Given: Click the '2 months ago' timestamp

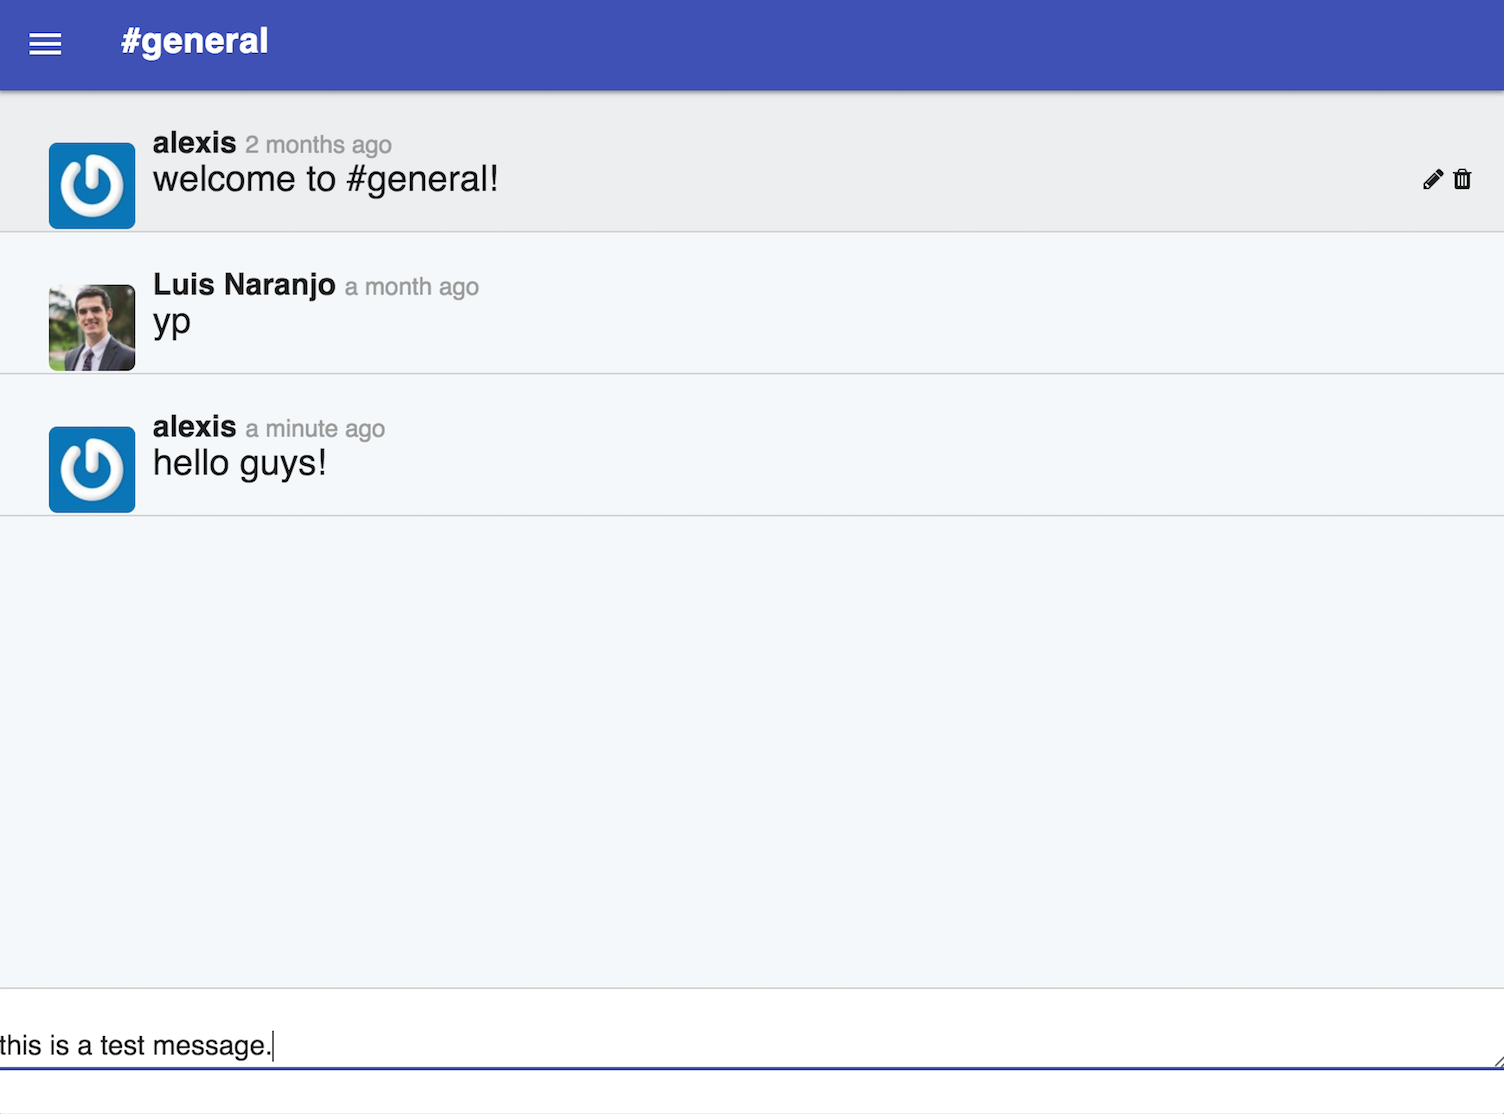Looking at the screenshot, I should pyautogui.click(x=318, y=145).
